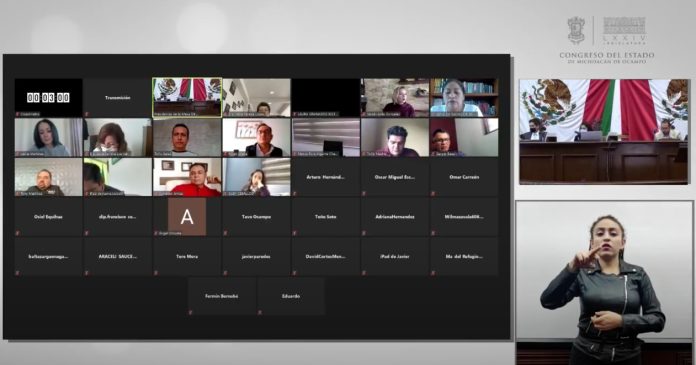Click the iPad de Javier participant name
The image size is (696, 365).
[395, 256]
